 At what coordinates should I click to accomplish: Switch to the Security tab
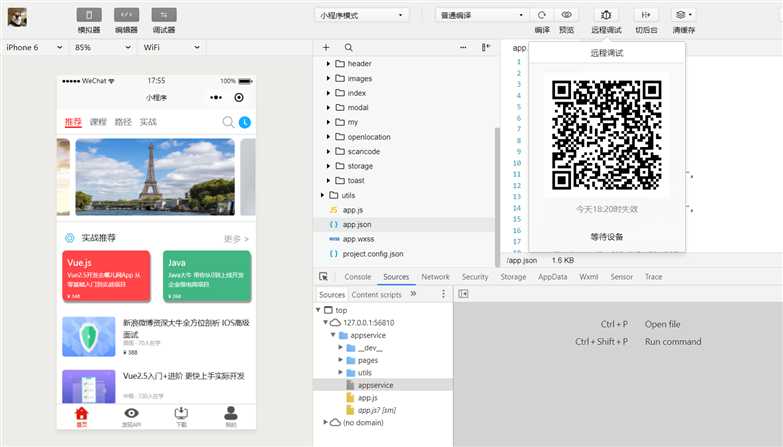coord(475,277)
